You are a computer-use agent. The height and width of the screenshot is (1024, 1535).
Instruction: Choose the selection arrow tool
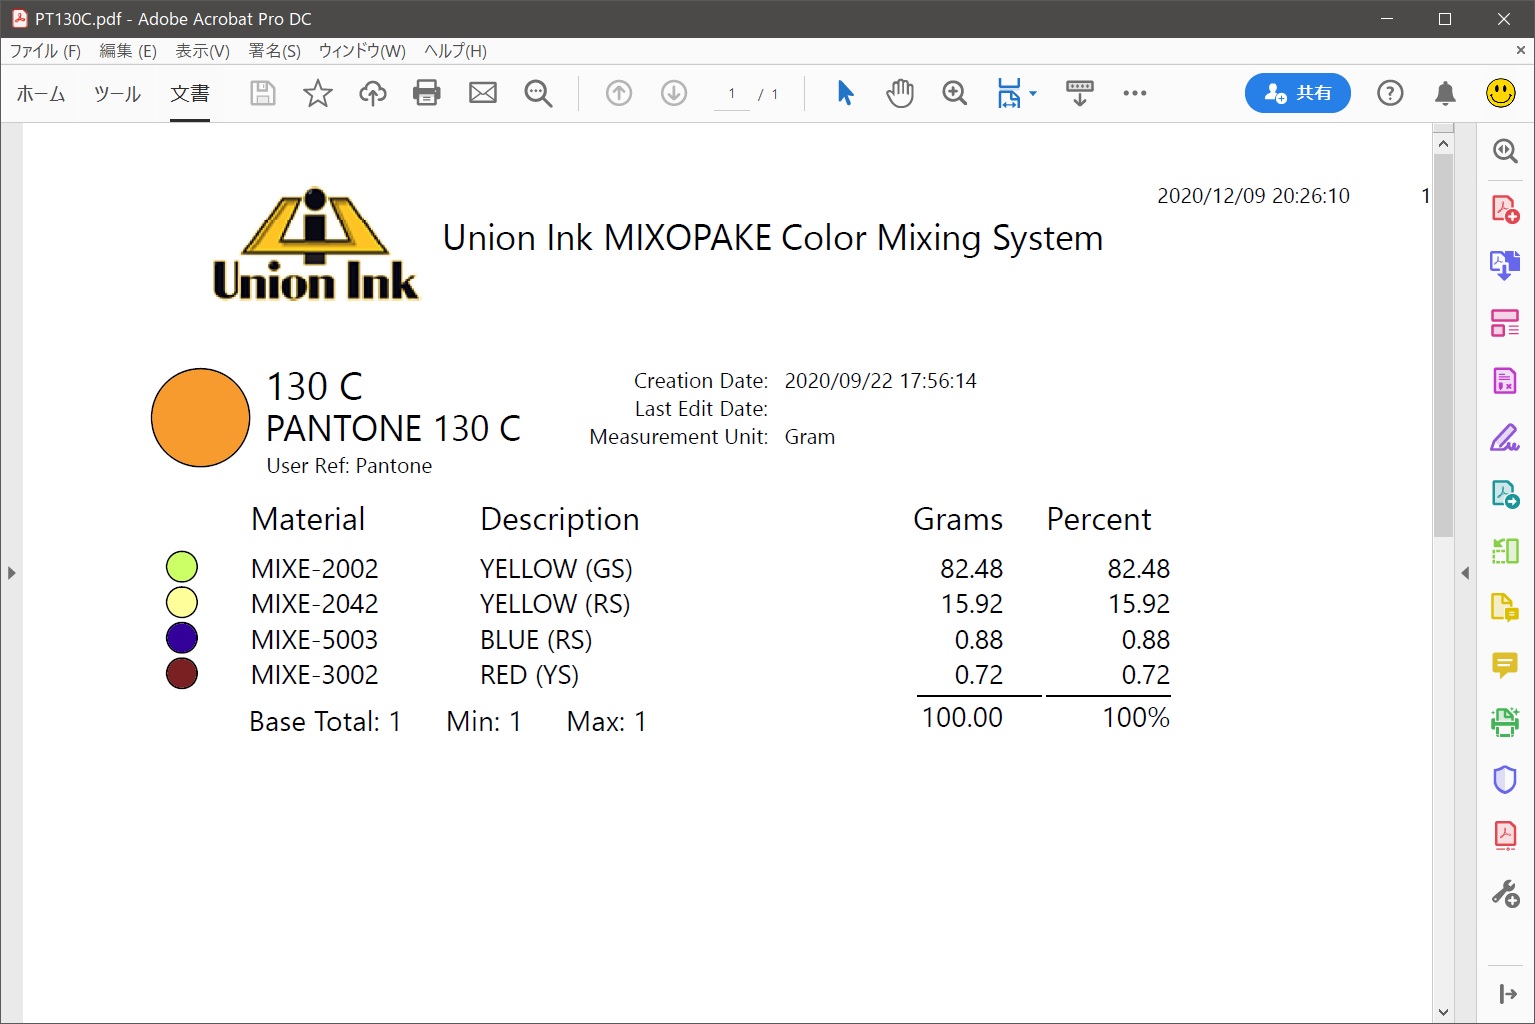pyautogui.click(x=845, y=93)
